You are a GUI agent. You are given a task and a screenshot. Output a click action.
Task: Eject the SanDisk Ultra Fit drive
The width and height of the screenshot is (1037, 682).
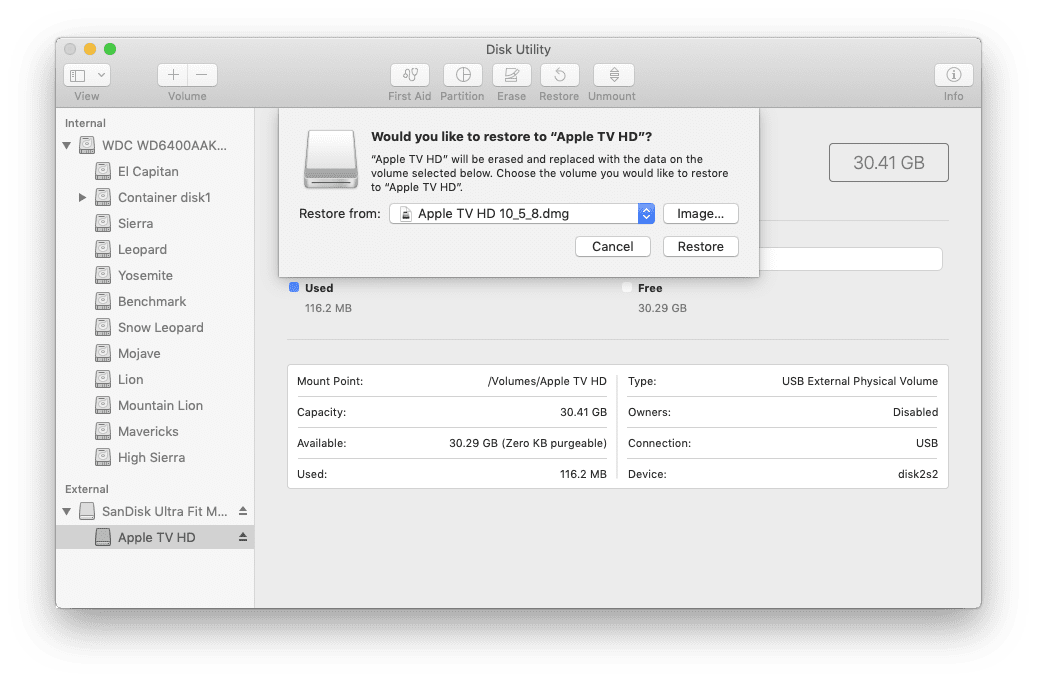[x=243, y=511]
